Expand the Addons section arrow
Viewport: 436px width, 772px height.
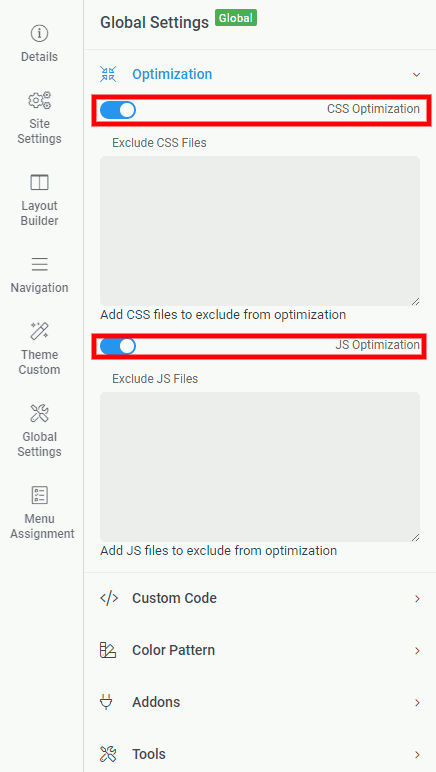(417, 703)
